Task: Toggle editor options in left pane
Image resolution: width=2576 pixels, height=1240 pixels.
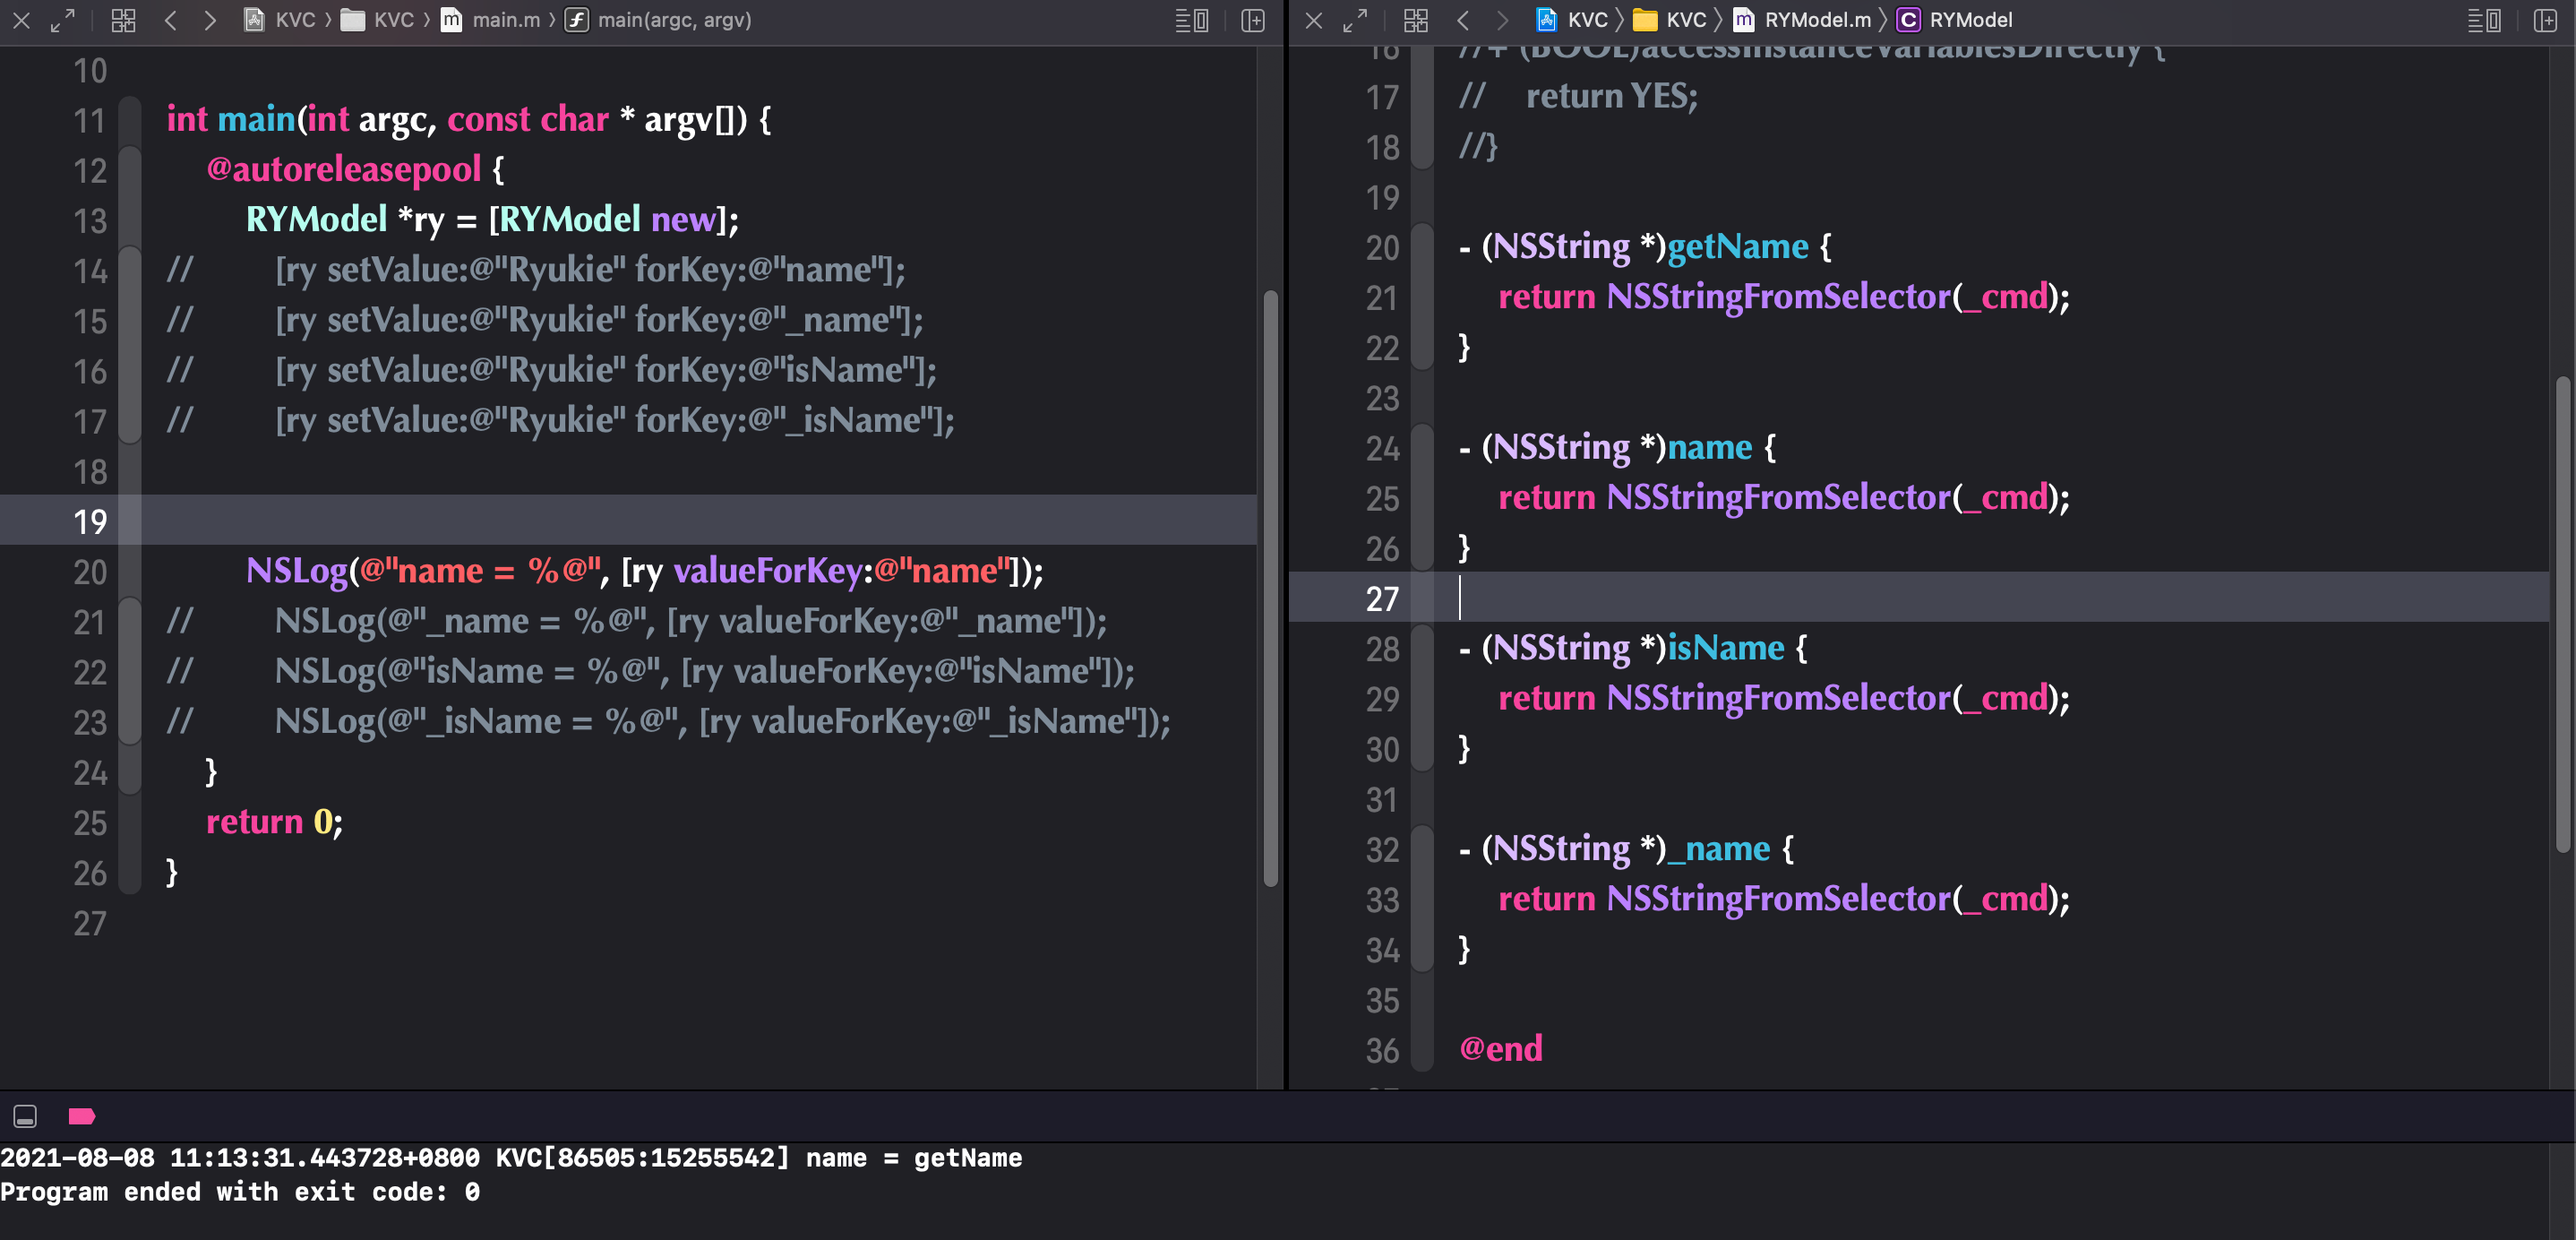Action: tap(1192, 20)
